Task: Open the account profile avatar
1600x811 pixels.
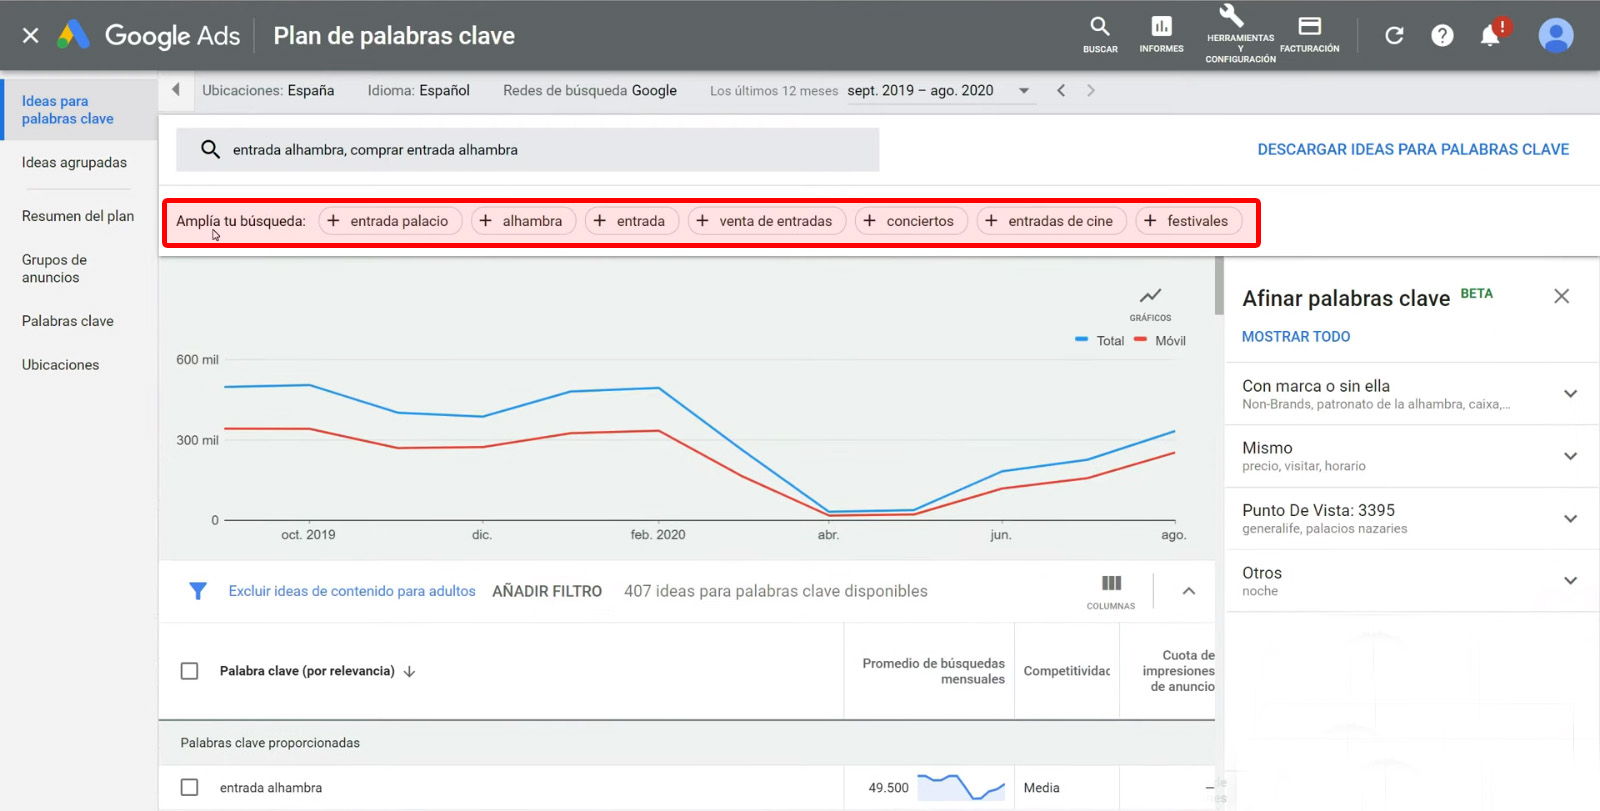Action: (1556, 36)
